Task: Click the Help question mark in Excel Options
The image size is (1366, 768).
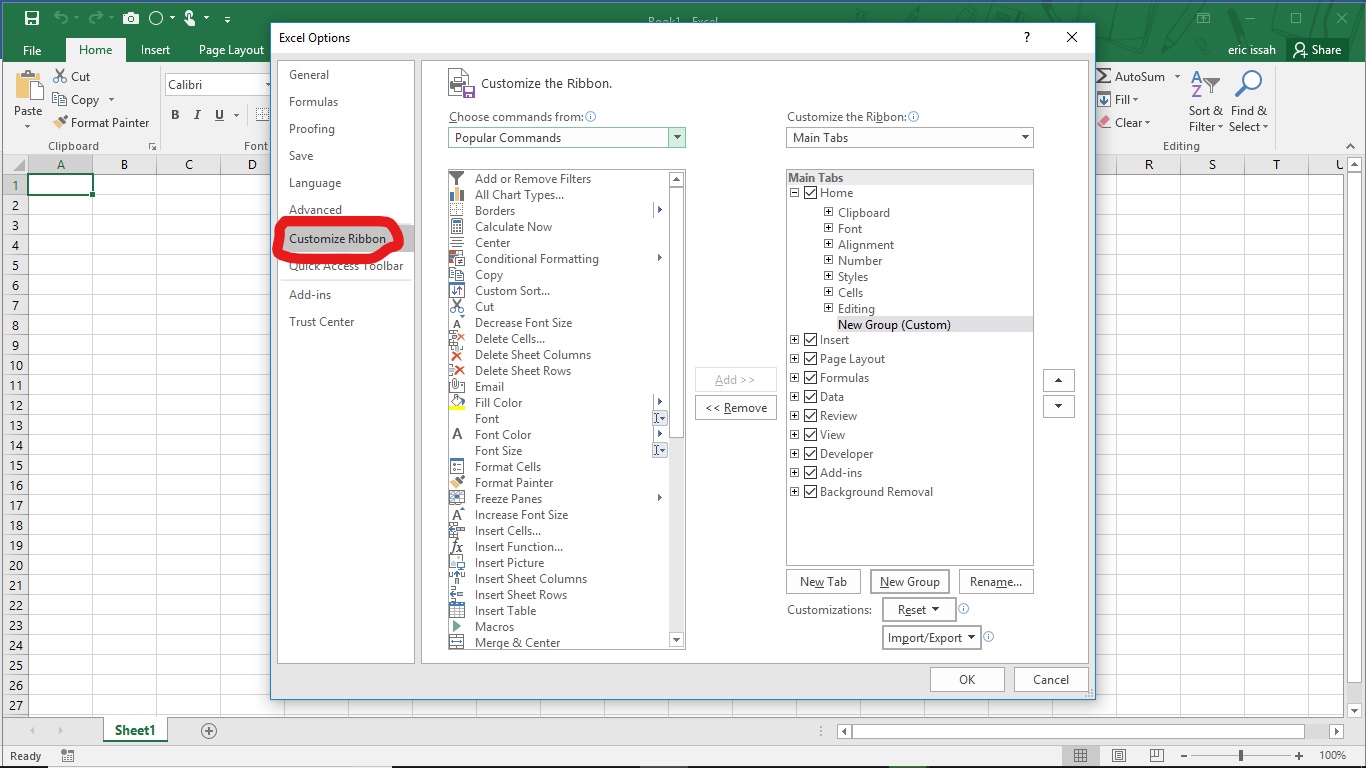Action: 1026,37
